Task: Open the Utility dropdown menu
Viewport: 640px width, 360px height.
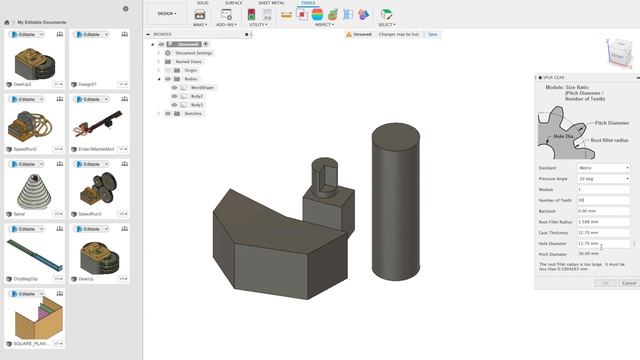Action: pos(259,24)
